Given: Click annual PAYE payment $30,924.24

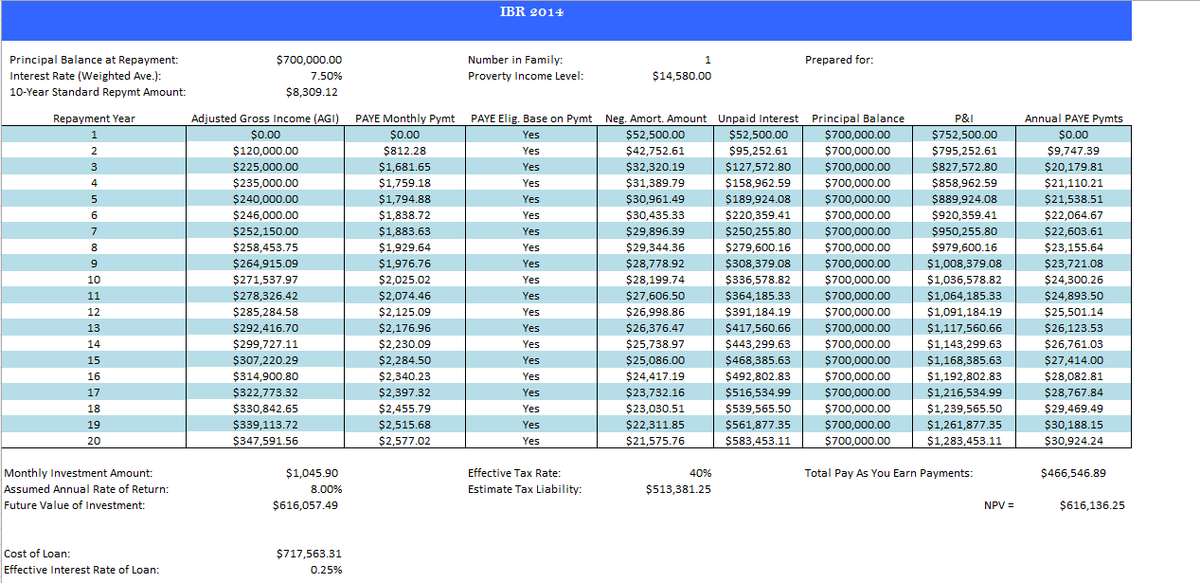Looking at the screenshot, I should point(1074,440).
